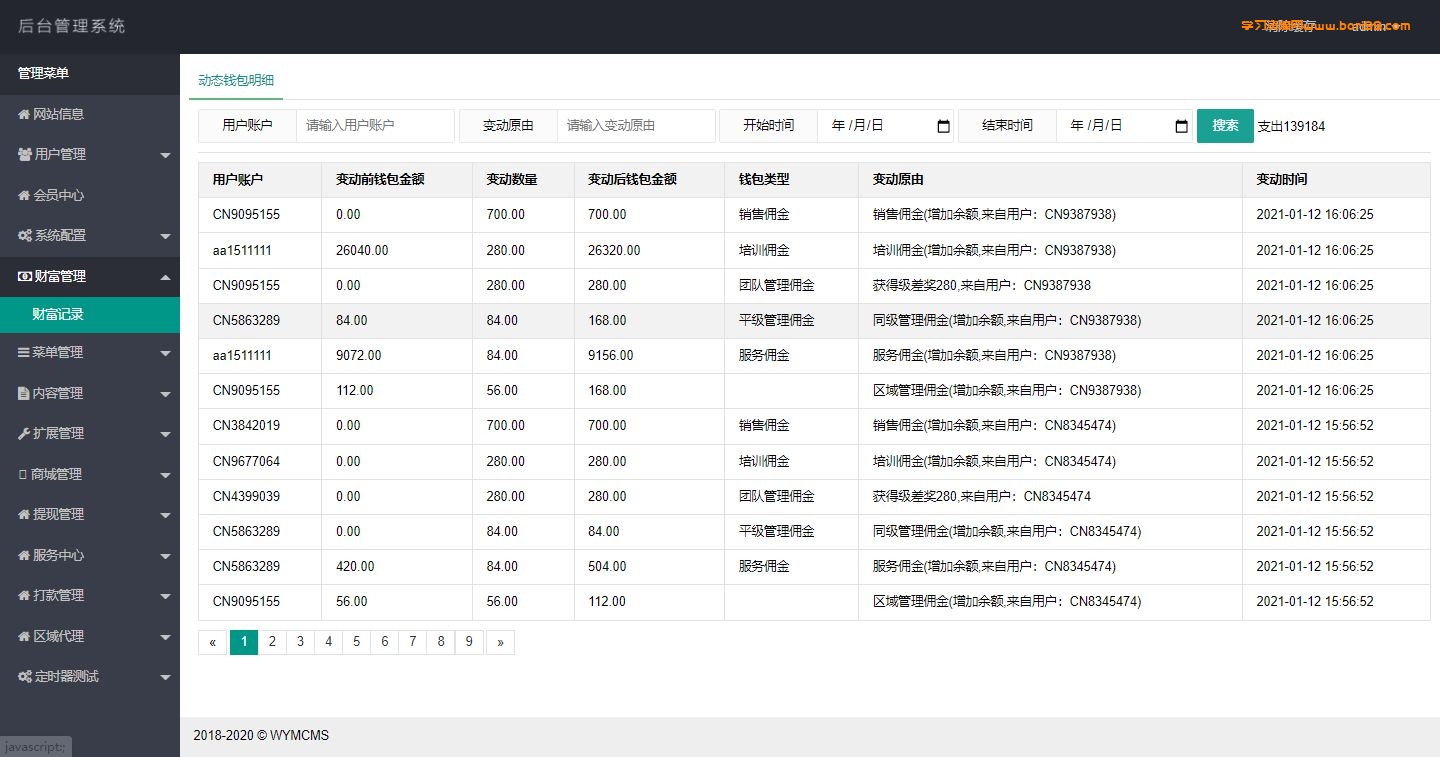1440x757 pixels.
Task: Go to page 9 of results
Action: tap(469, 642)
